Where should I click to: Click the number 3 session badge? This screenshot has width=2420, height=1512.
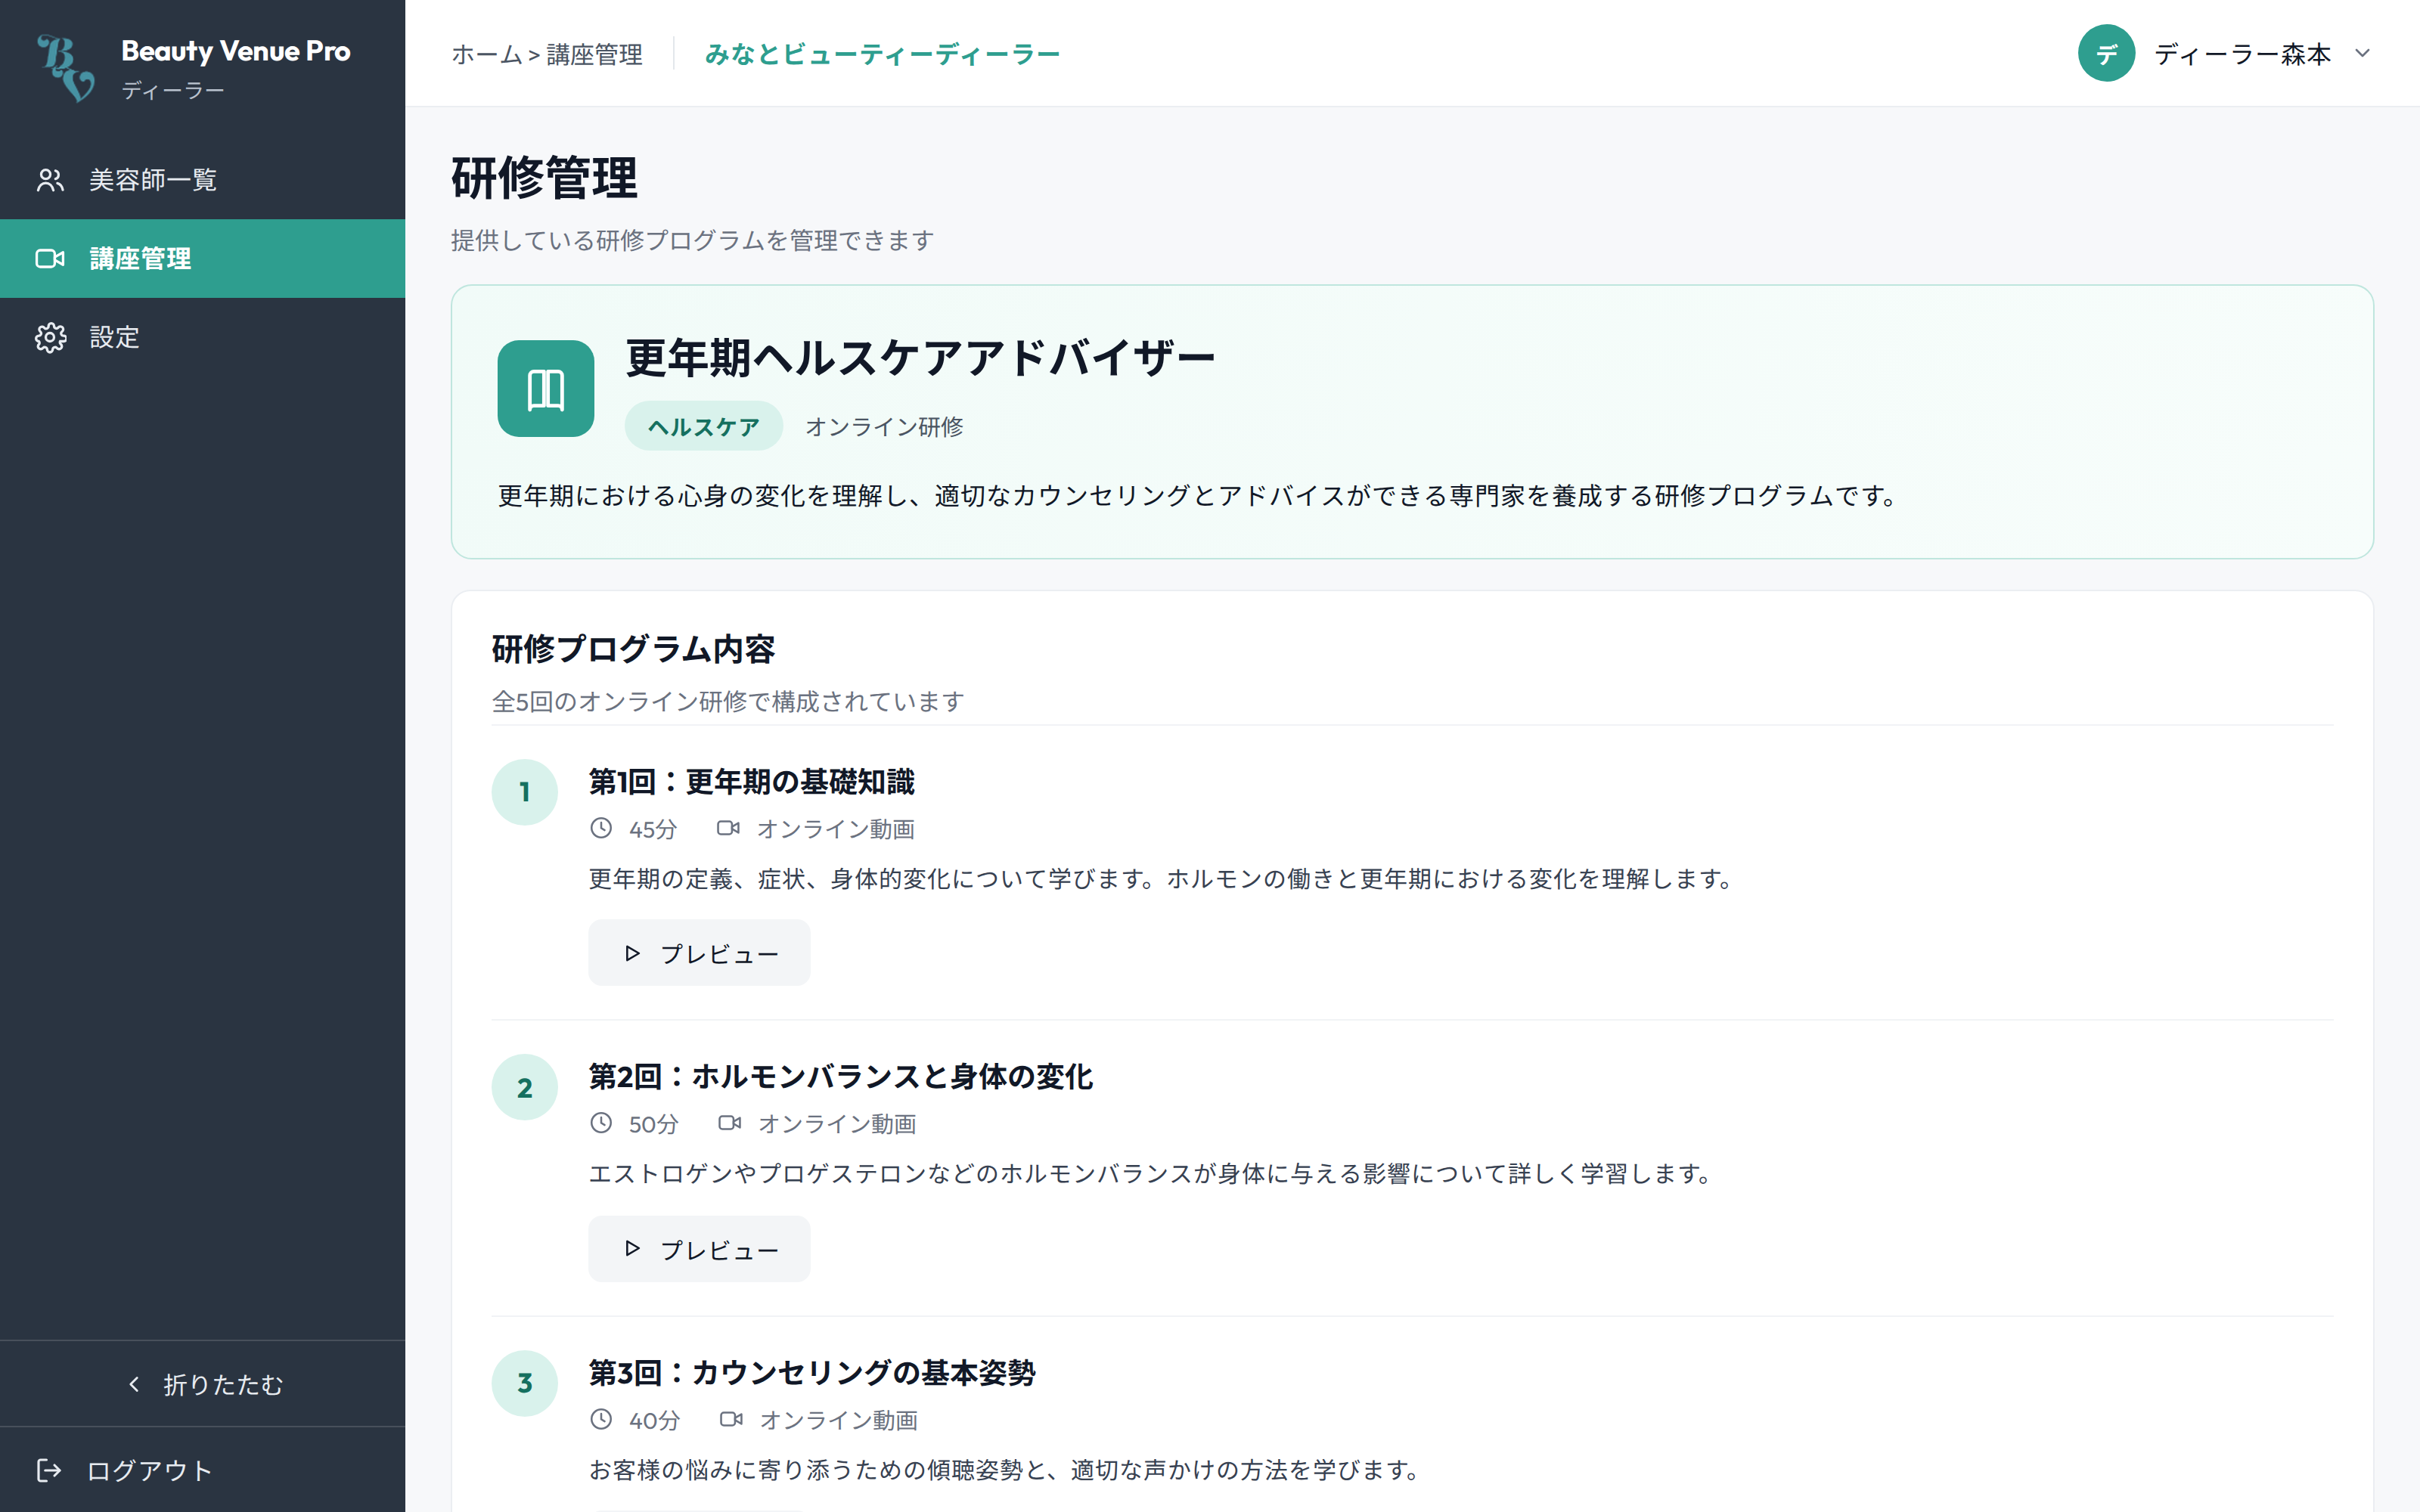pyautogui.click(x=524, y=1383)
